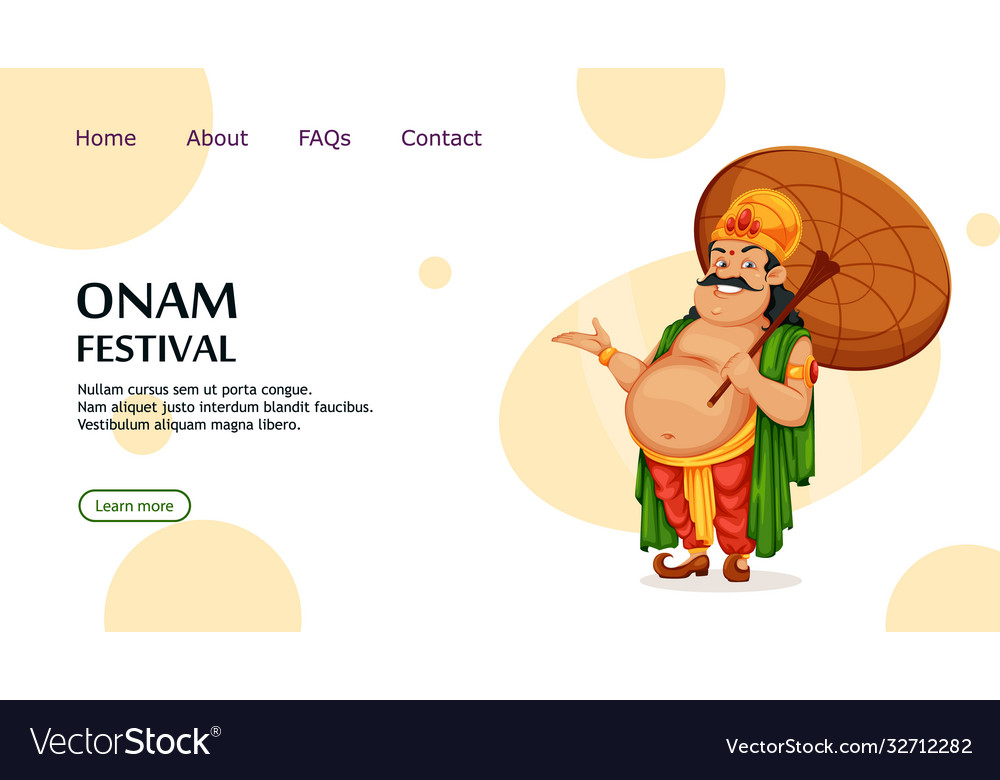The width and height of the screenshot is (1000, 780).
Task: Click the gold armlet with red gem
Action: (804, 371)
